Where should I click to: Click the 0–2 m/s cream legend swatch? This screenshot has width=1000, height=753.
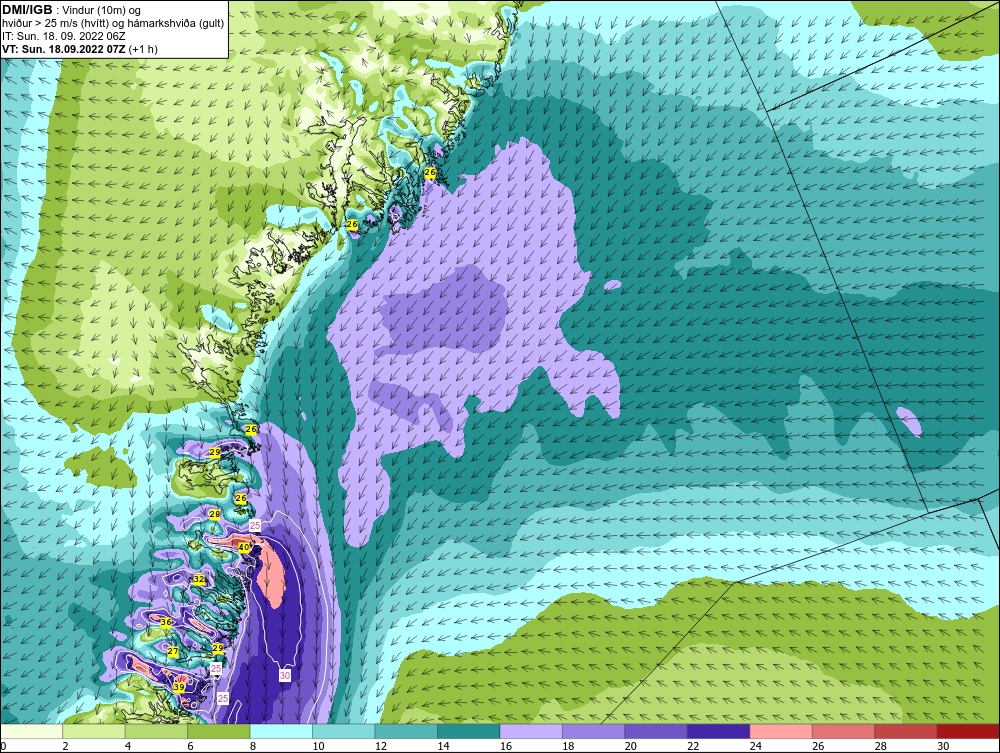tap(31, 731)
